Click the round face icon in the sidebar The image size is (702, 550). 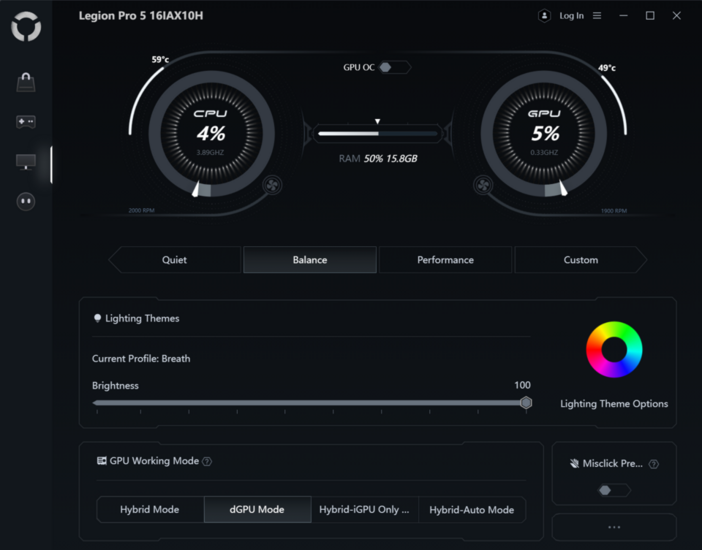26,202
